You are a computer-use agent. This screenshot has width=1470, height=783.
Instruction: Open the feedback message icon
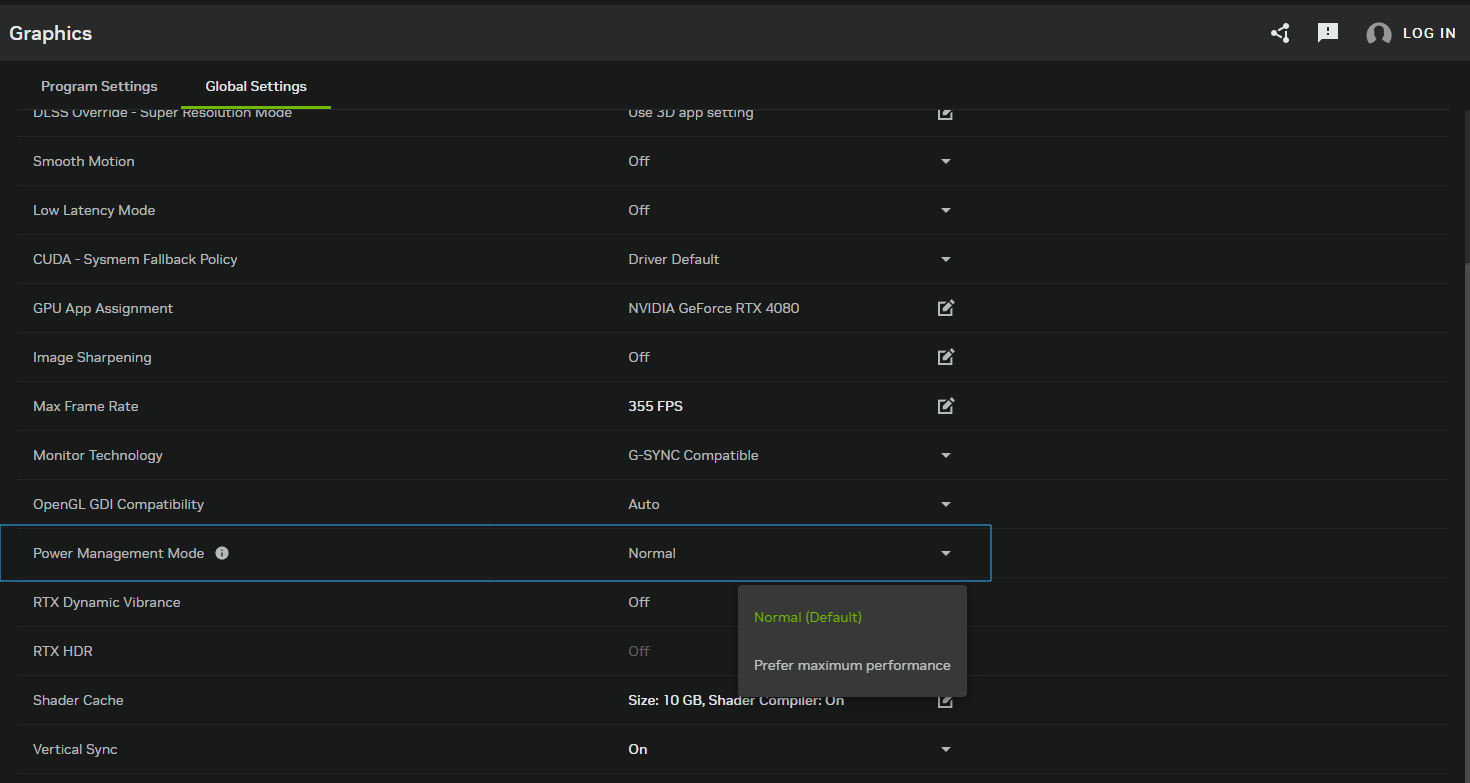[x=1328, y=33]
